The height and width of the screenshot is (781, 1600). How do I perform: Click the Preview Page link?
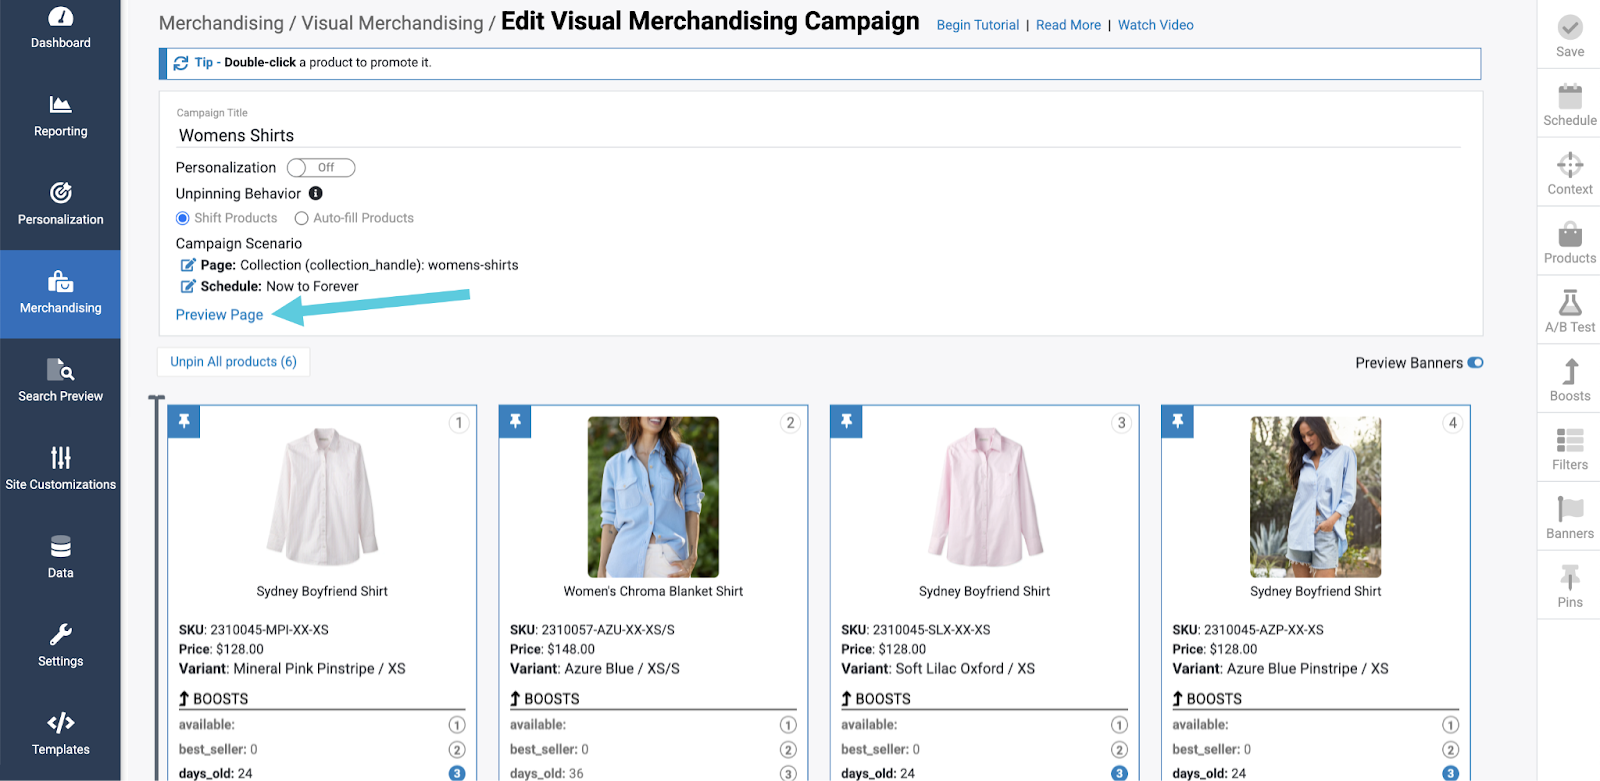click(219, 315)
